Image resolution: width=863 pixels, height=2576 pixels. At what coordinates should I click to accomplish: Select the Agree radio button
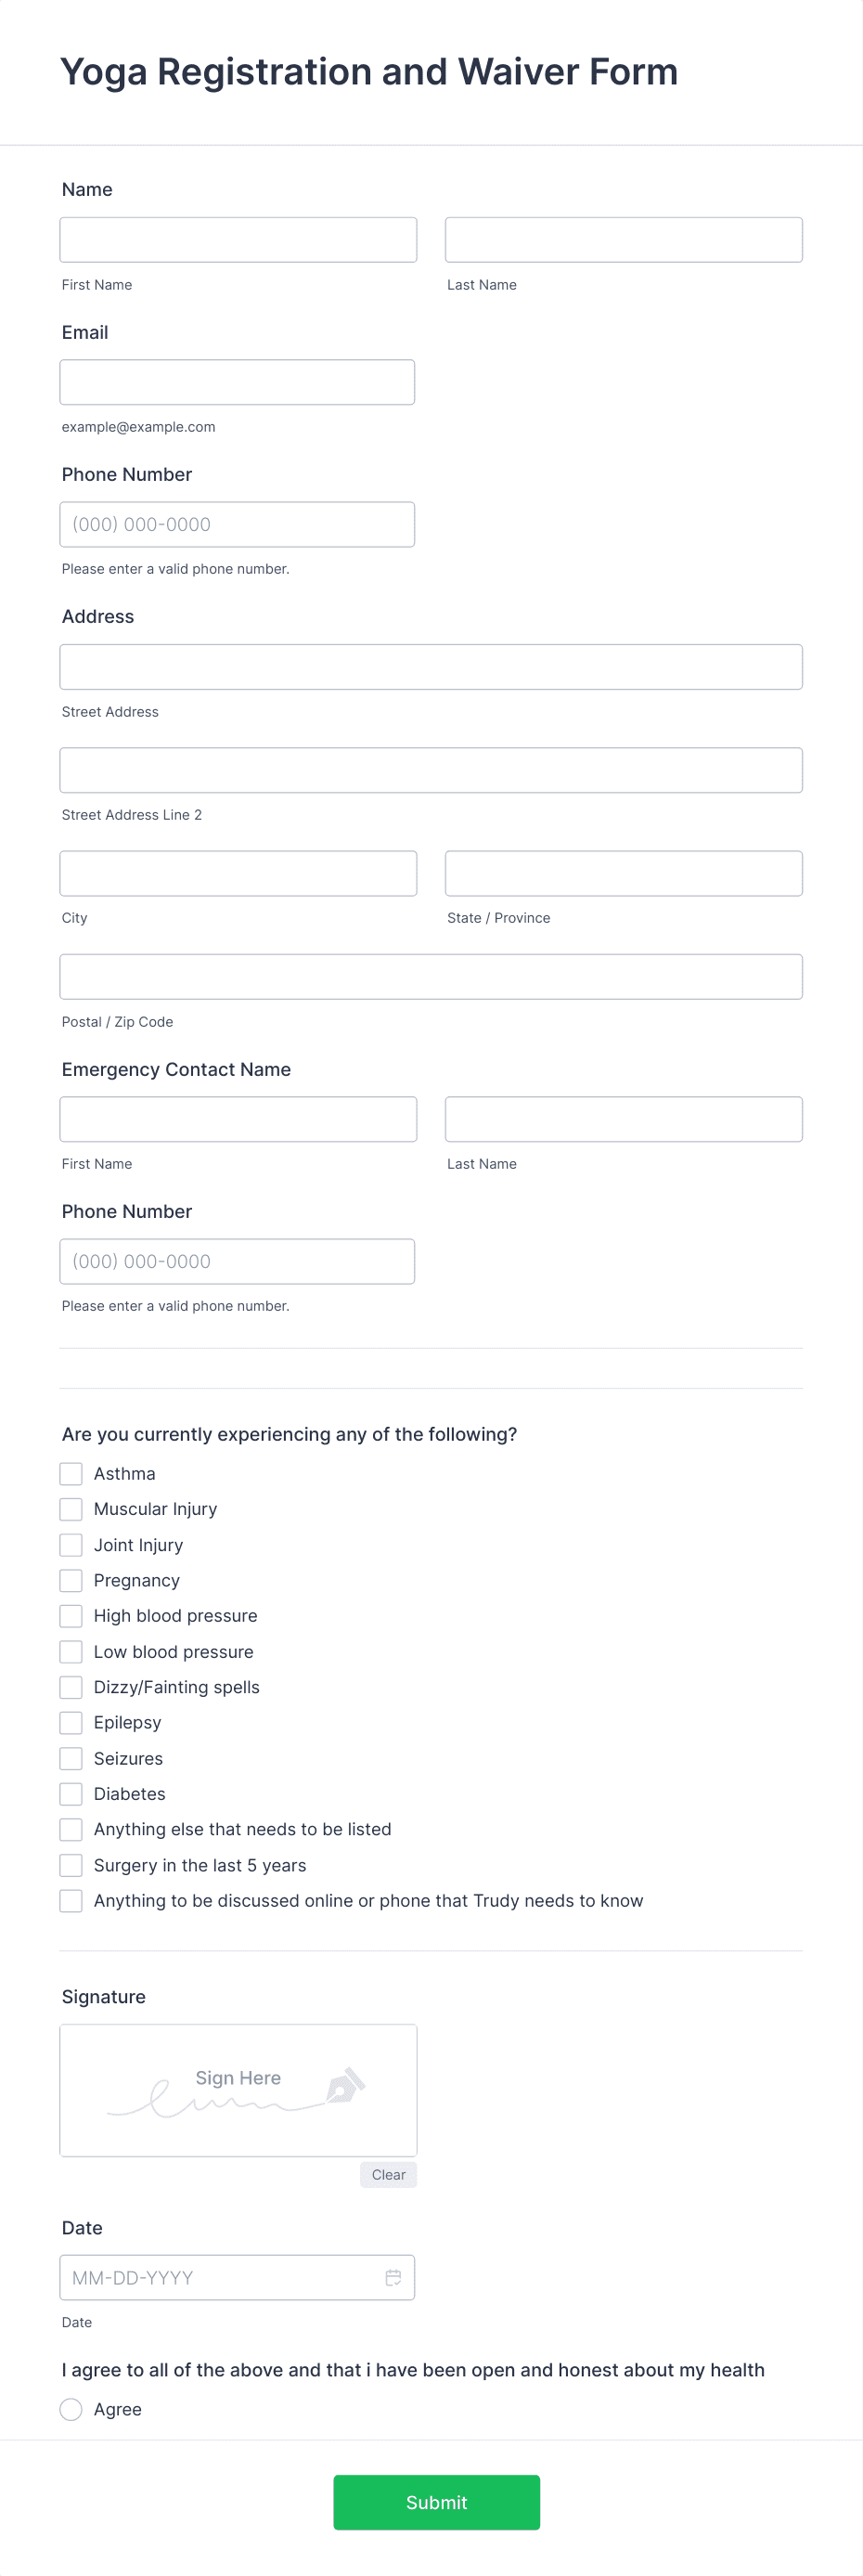(x=70, y=2409)
